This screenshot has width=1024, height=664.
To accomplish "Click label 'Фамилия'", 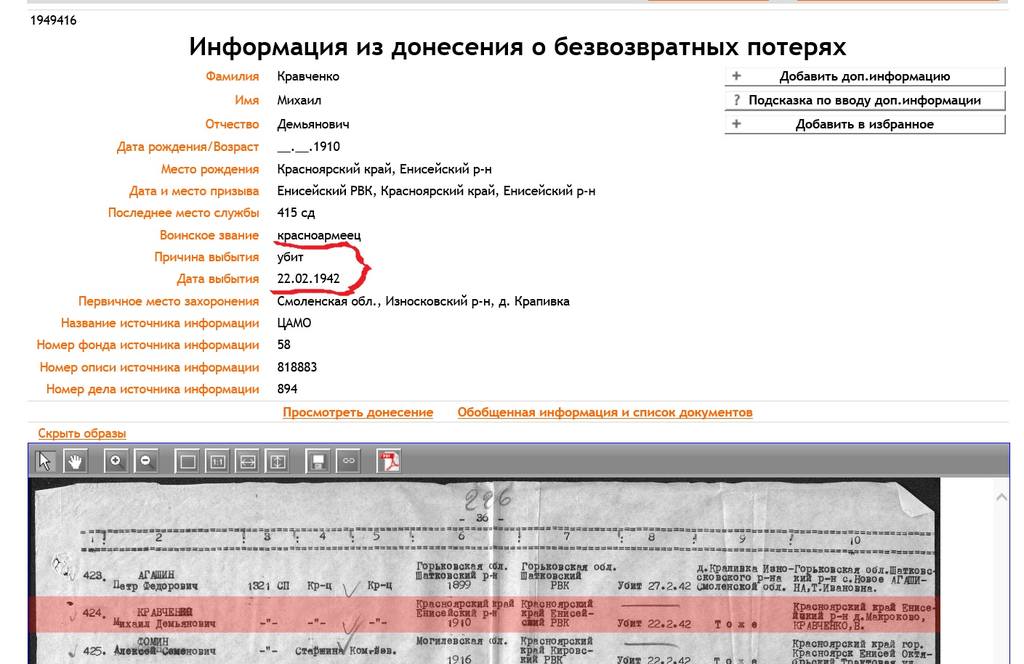I will coord(232,76).
